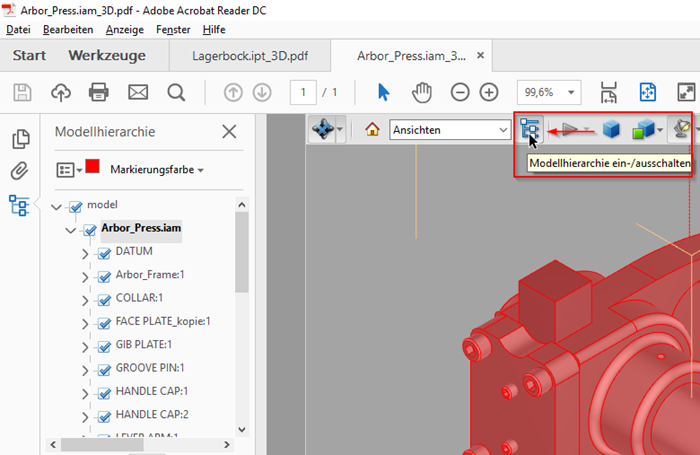Click the cloud upload icon
Screen dimensions: 700x455
click(x=61, y=93)
